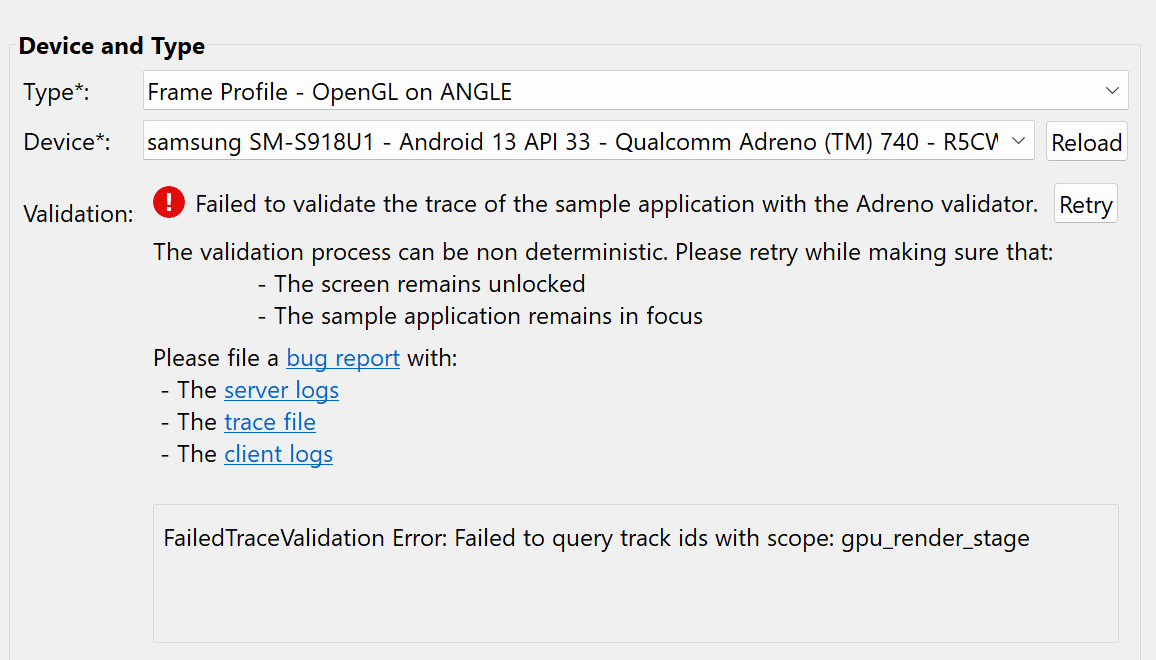Click the Retry button
This screenshot has width=1156, height=660.
(x=1085, y=204)
